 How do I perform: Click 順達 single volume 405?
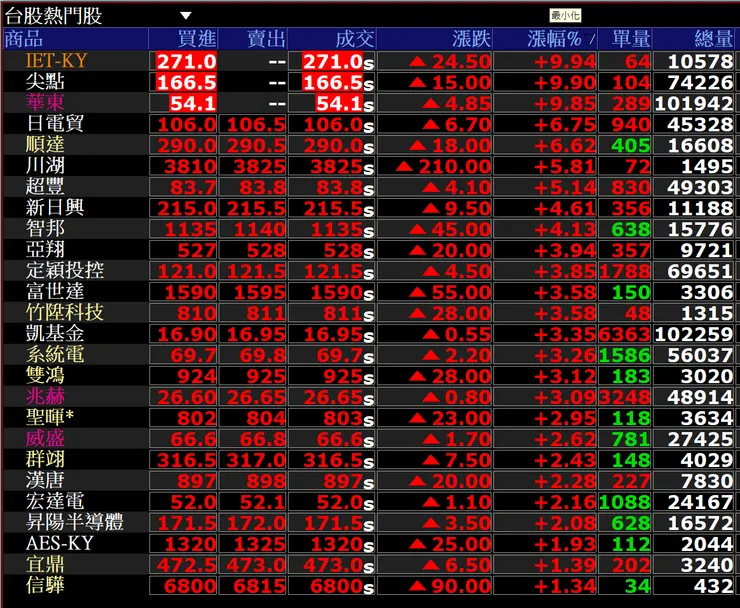coord(631,145)
